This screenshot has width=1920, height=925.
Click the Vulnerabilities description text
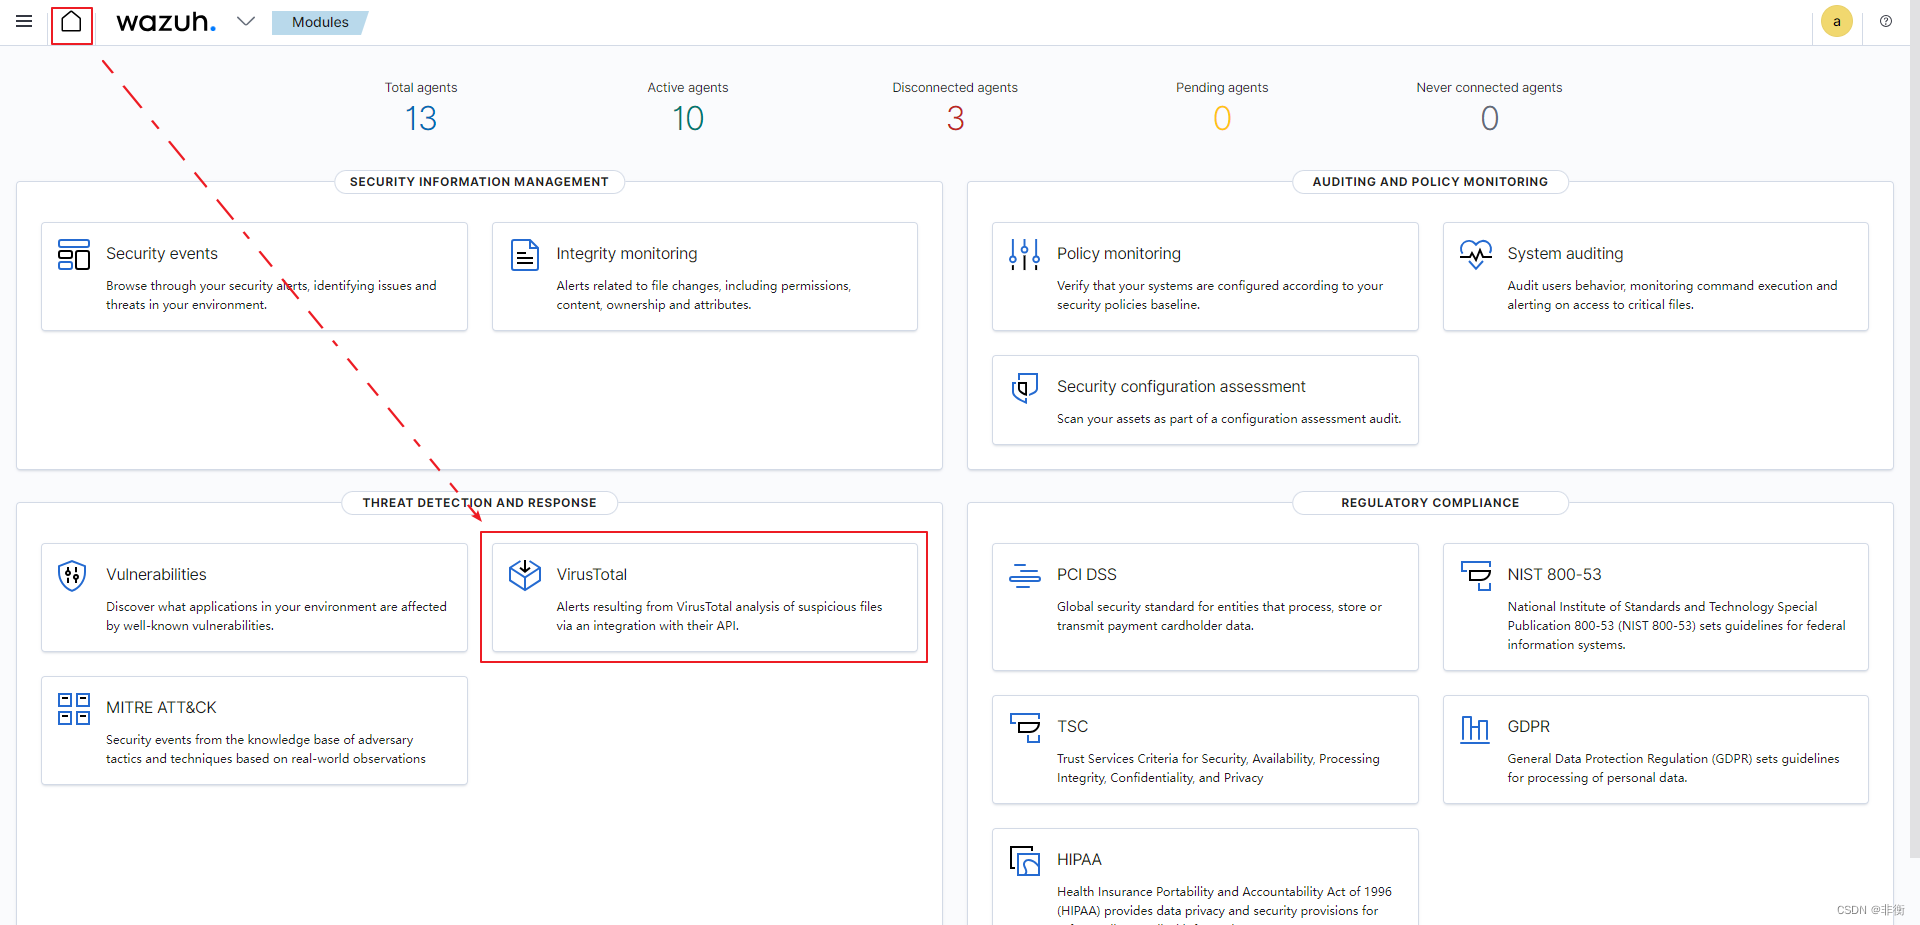(276, 616)
